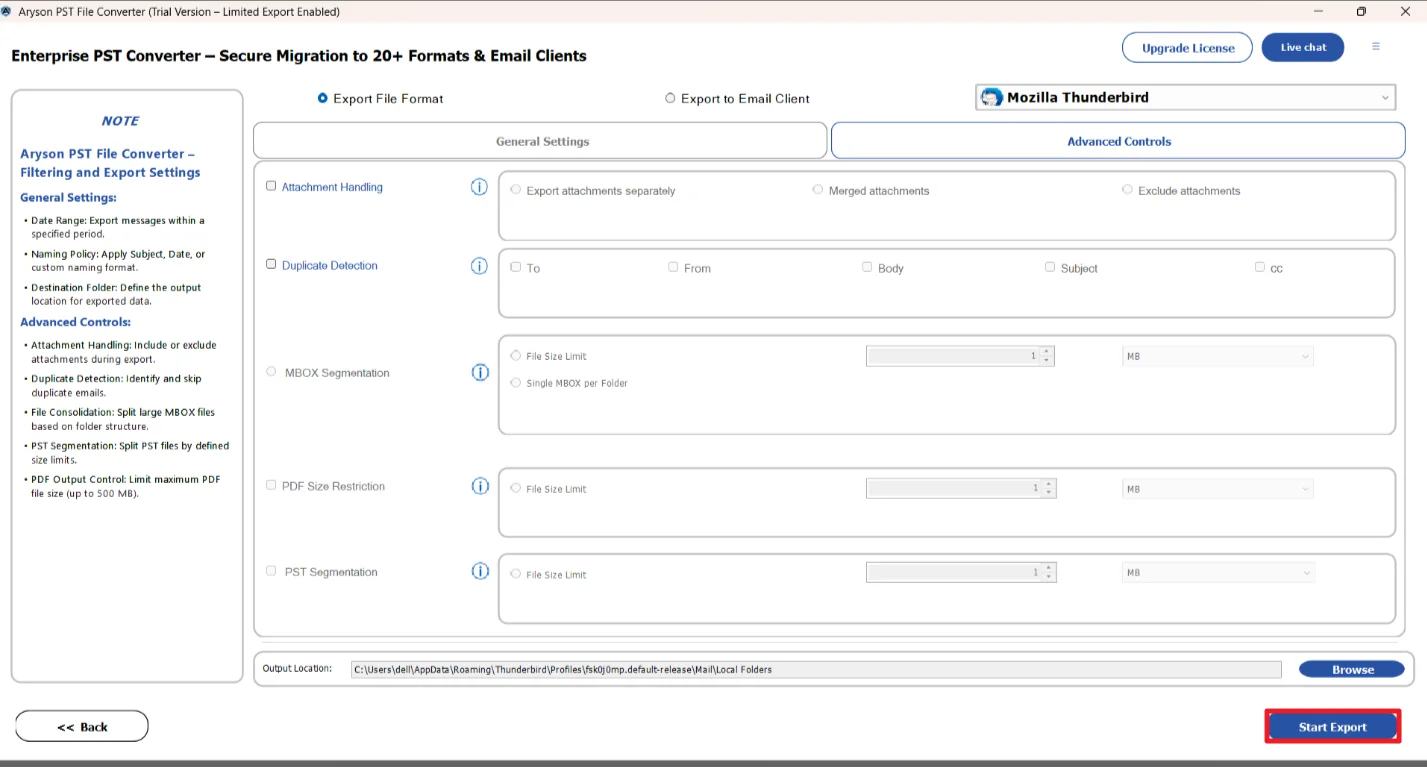The height and width of the screenshot is (767, 1427).
Task: Open info icon for PDF Size Restriction
Action: [480, 486]
